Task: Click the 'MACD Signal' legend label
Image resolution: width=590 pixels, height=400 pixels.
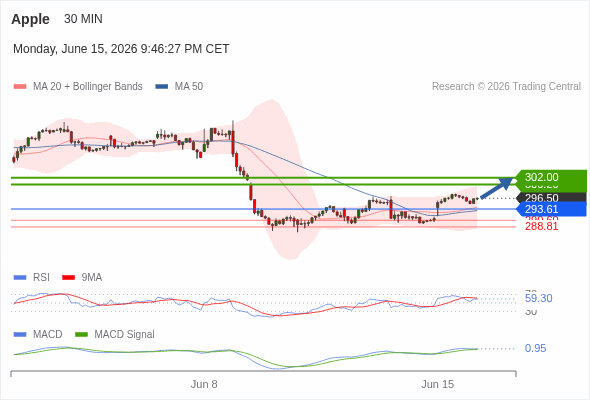Action: point(124,335)
